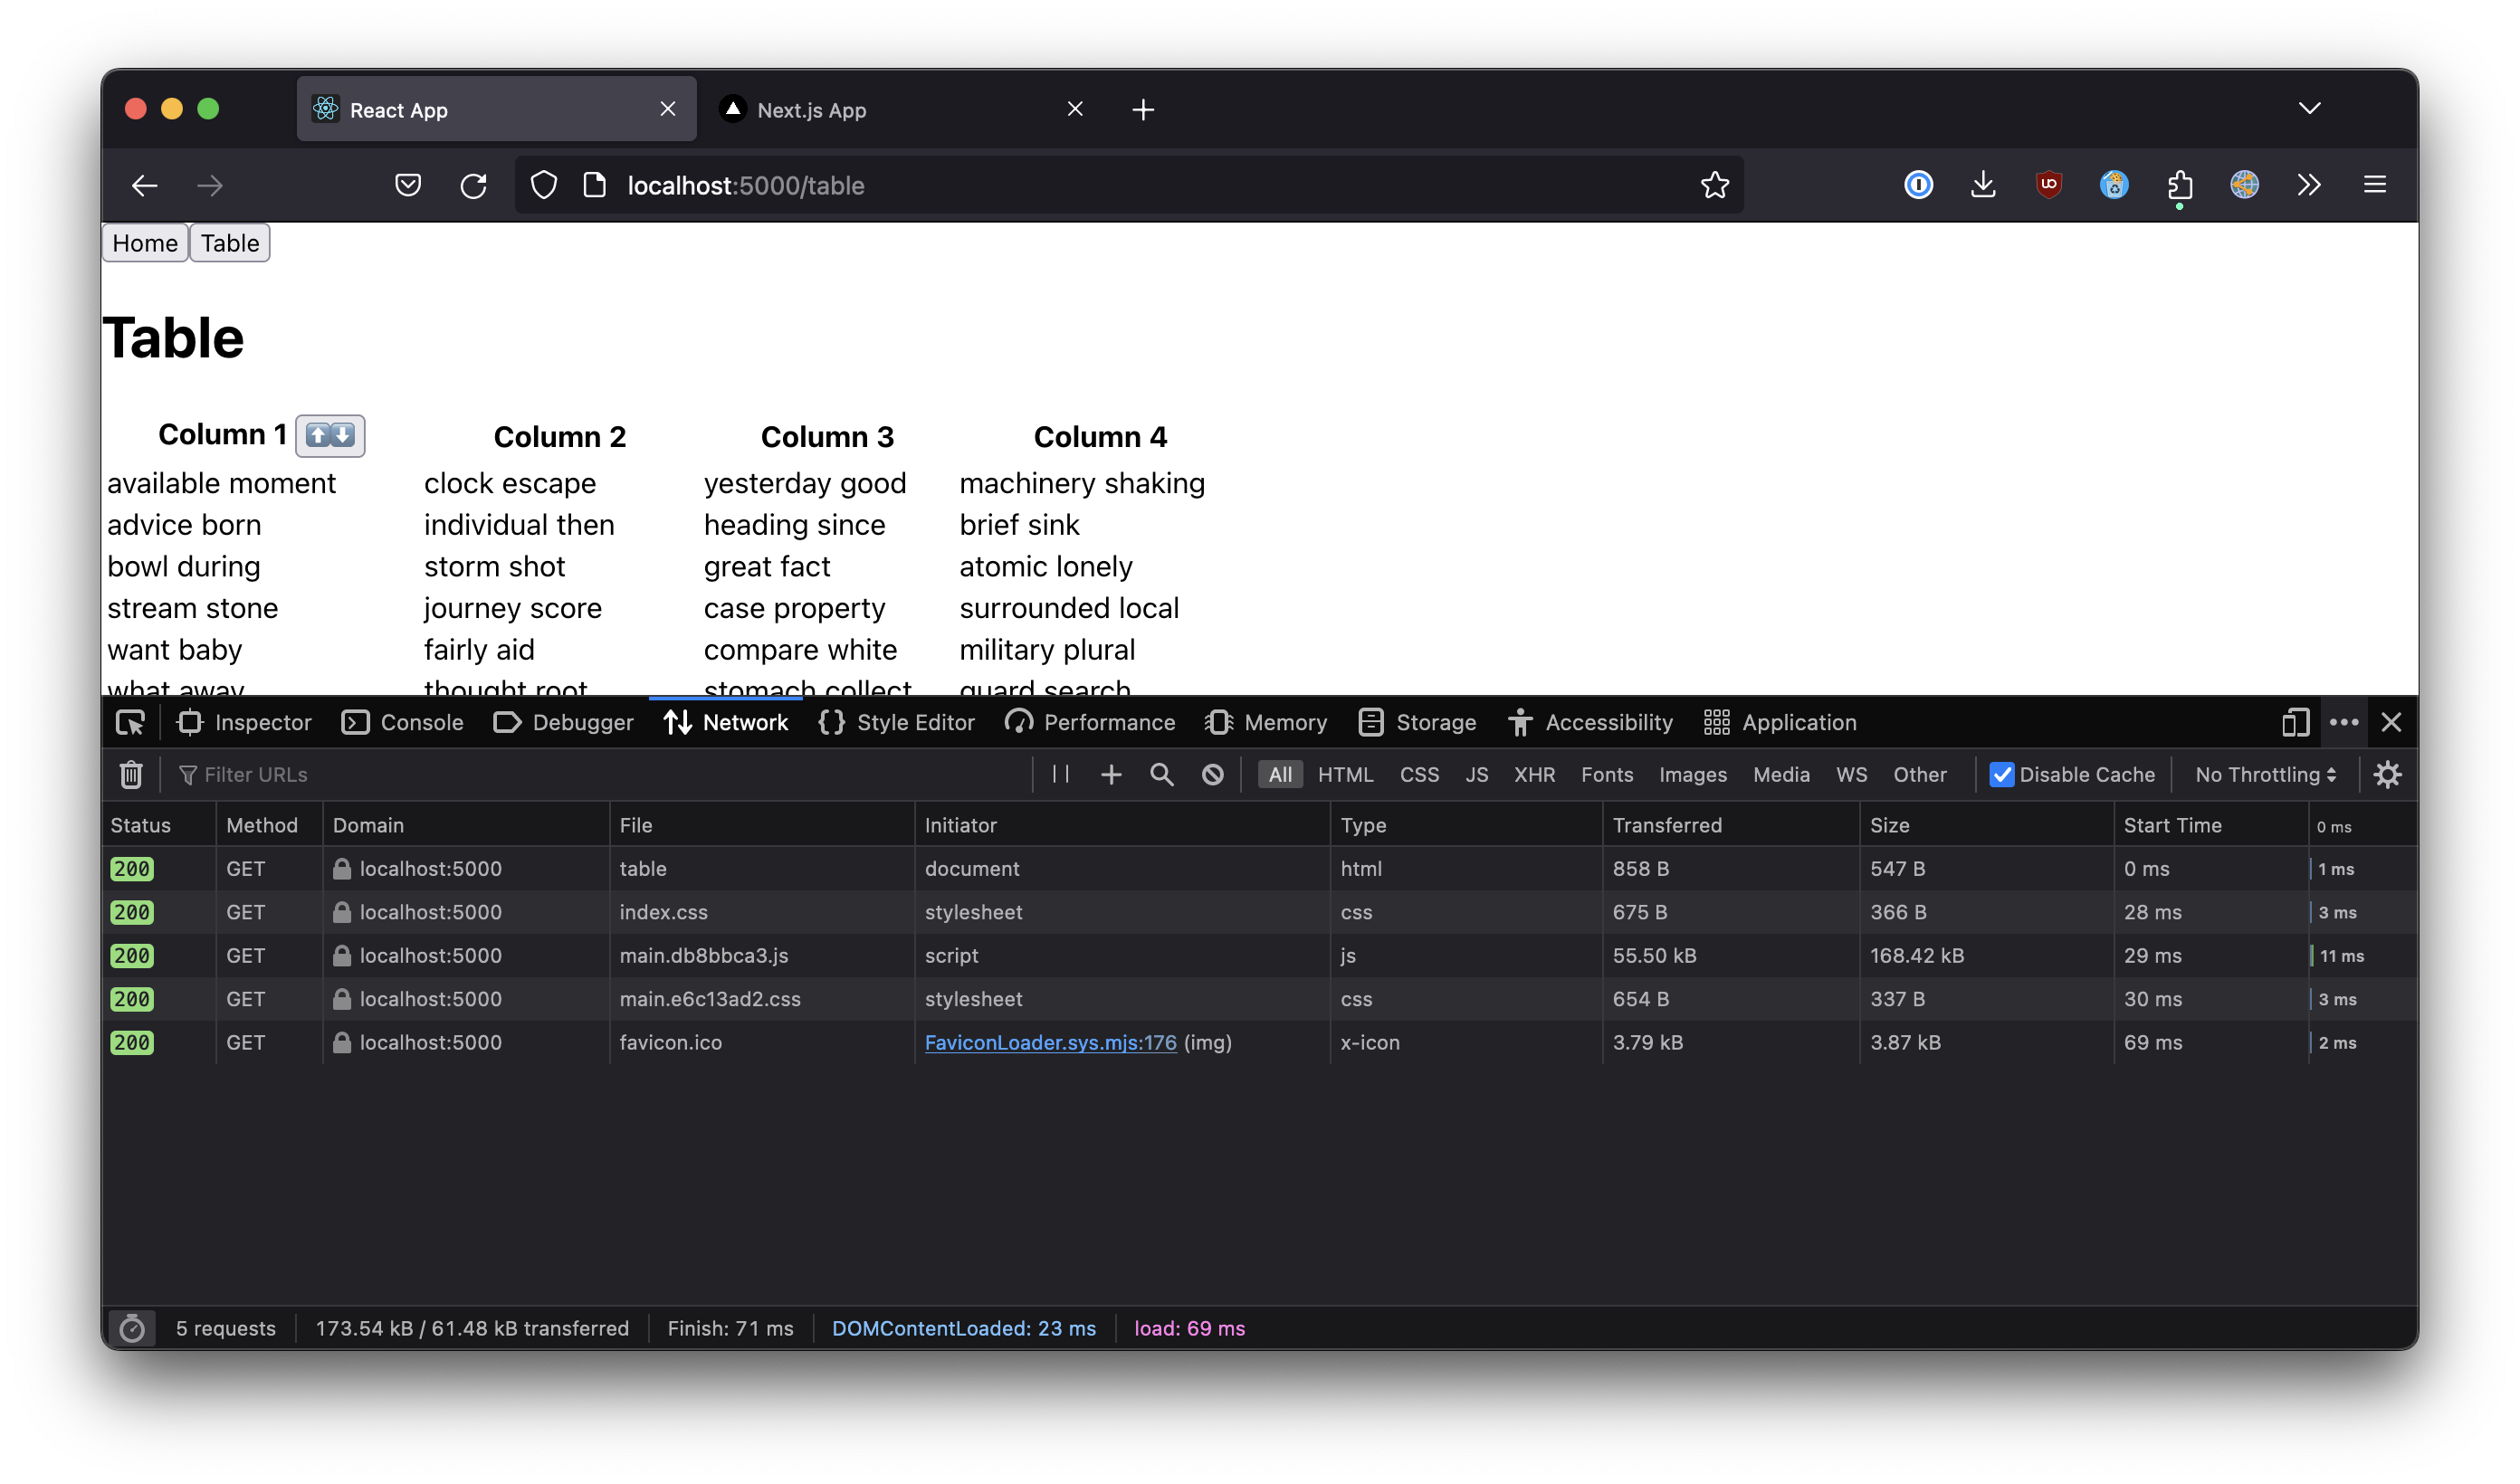
Task: Select the main.db8bbca3.js request row
Action: point(1259,955)
